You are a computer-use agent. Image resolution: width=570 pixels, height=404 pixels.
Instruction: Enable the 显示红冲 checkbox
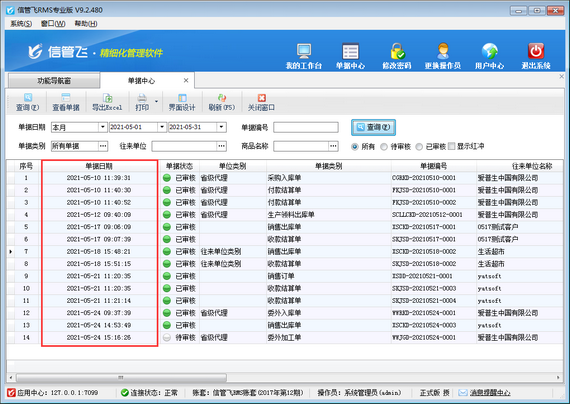coord(451,146)
